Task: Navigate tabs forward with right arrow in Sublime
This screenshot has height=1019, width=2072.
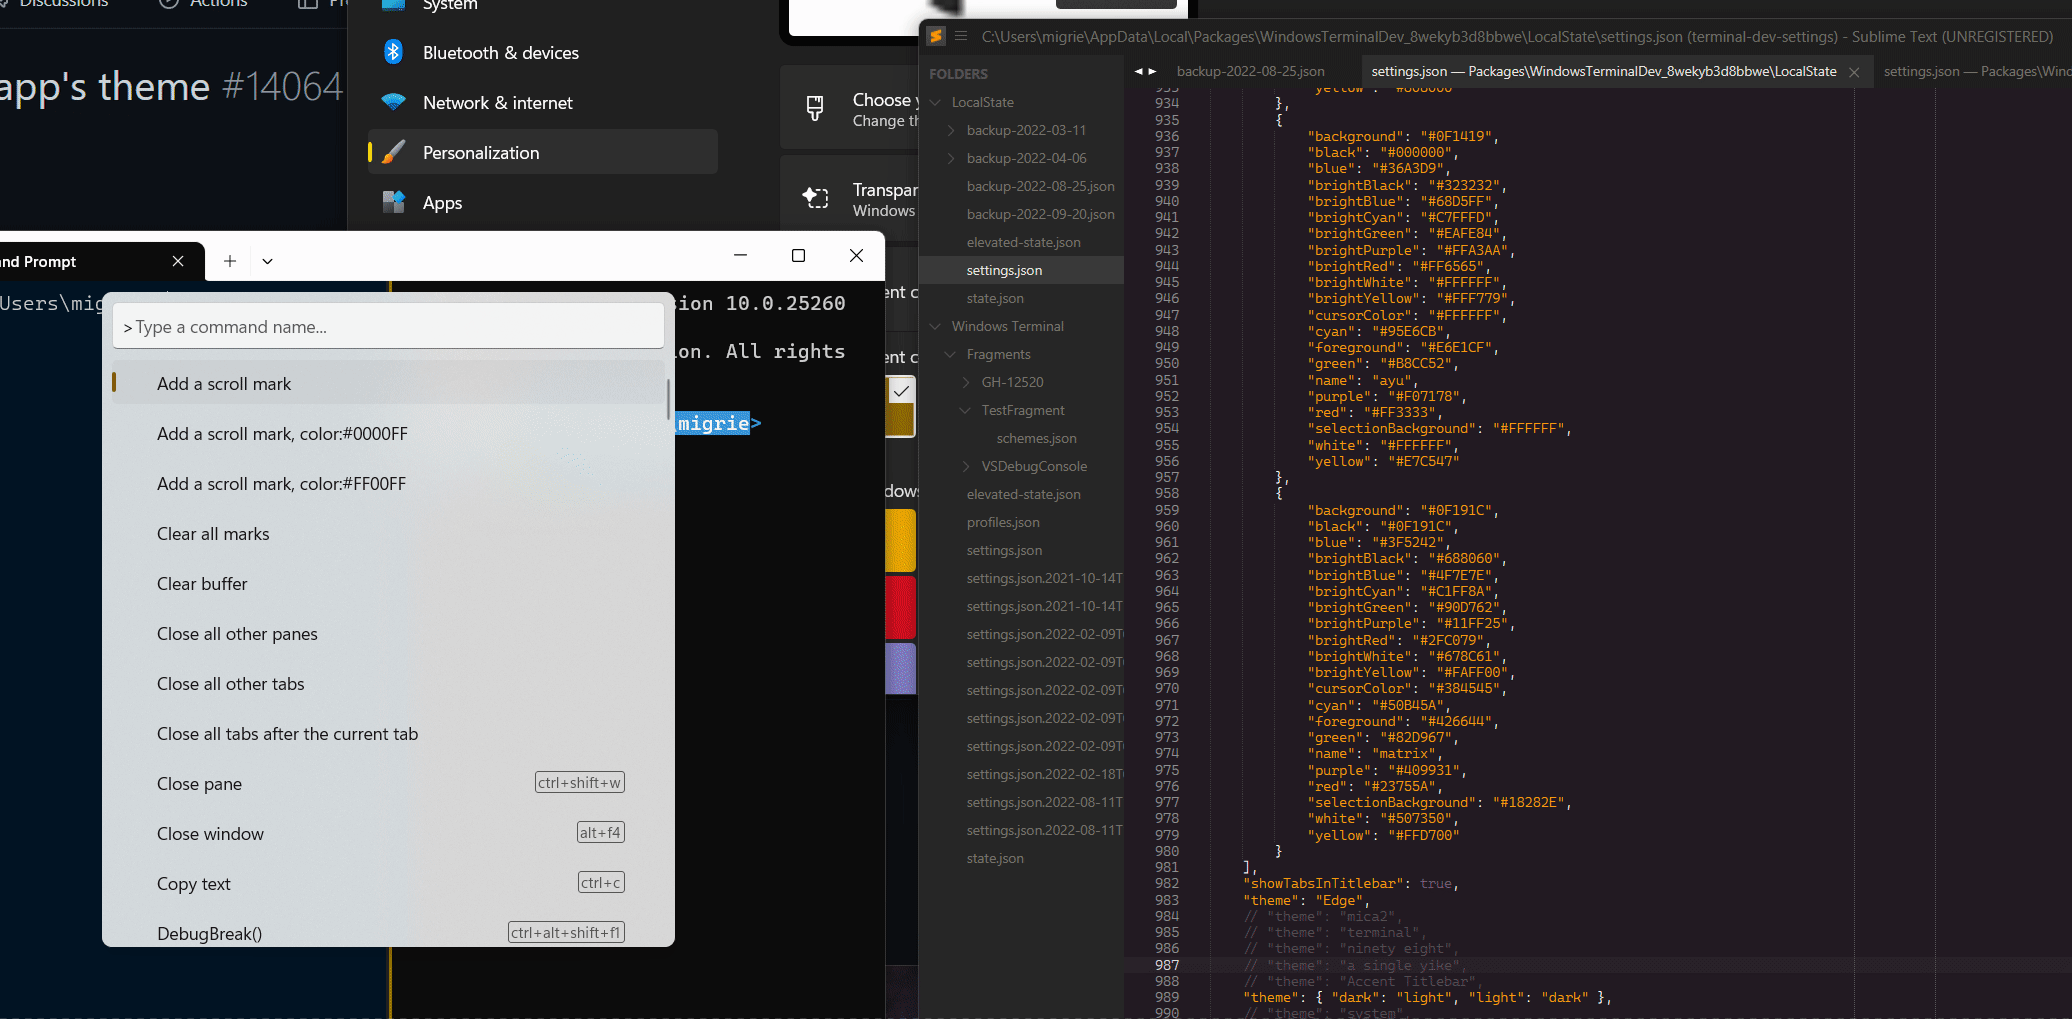Action: click(1152, 71)
